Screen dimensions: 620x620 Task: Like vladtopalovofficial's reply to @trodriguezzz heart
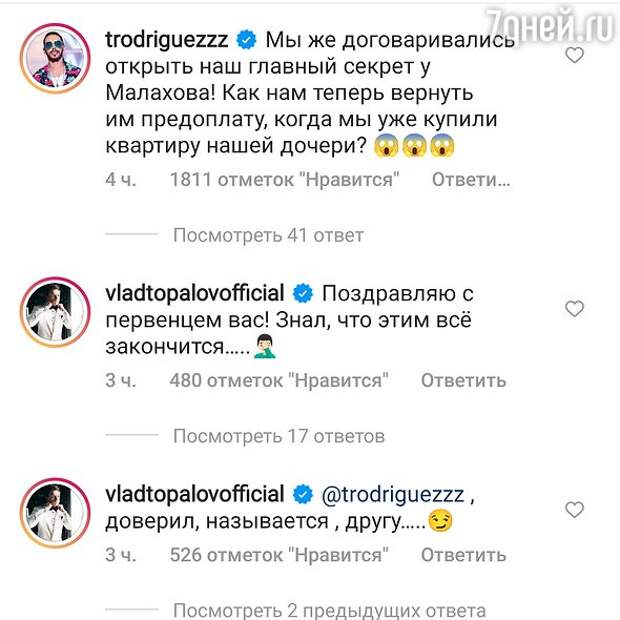[x=574, y=509]
